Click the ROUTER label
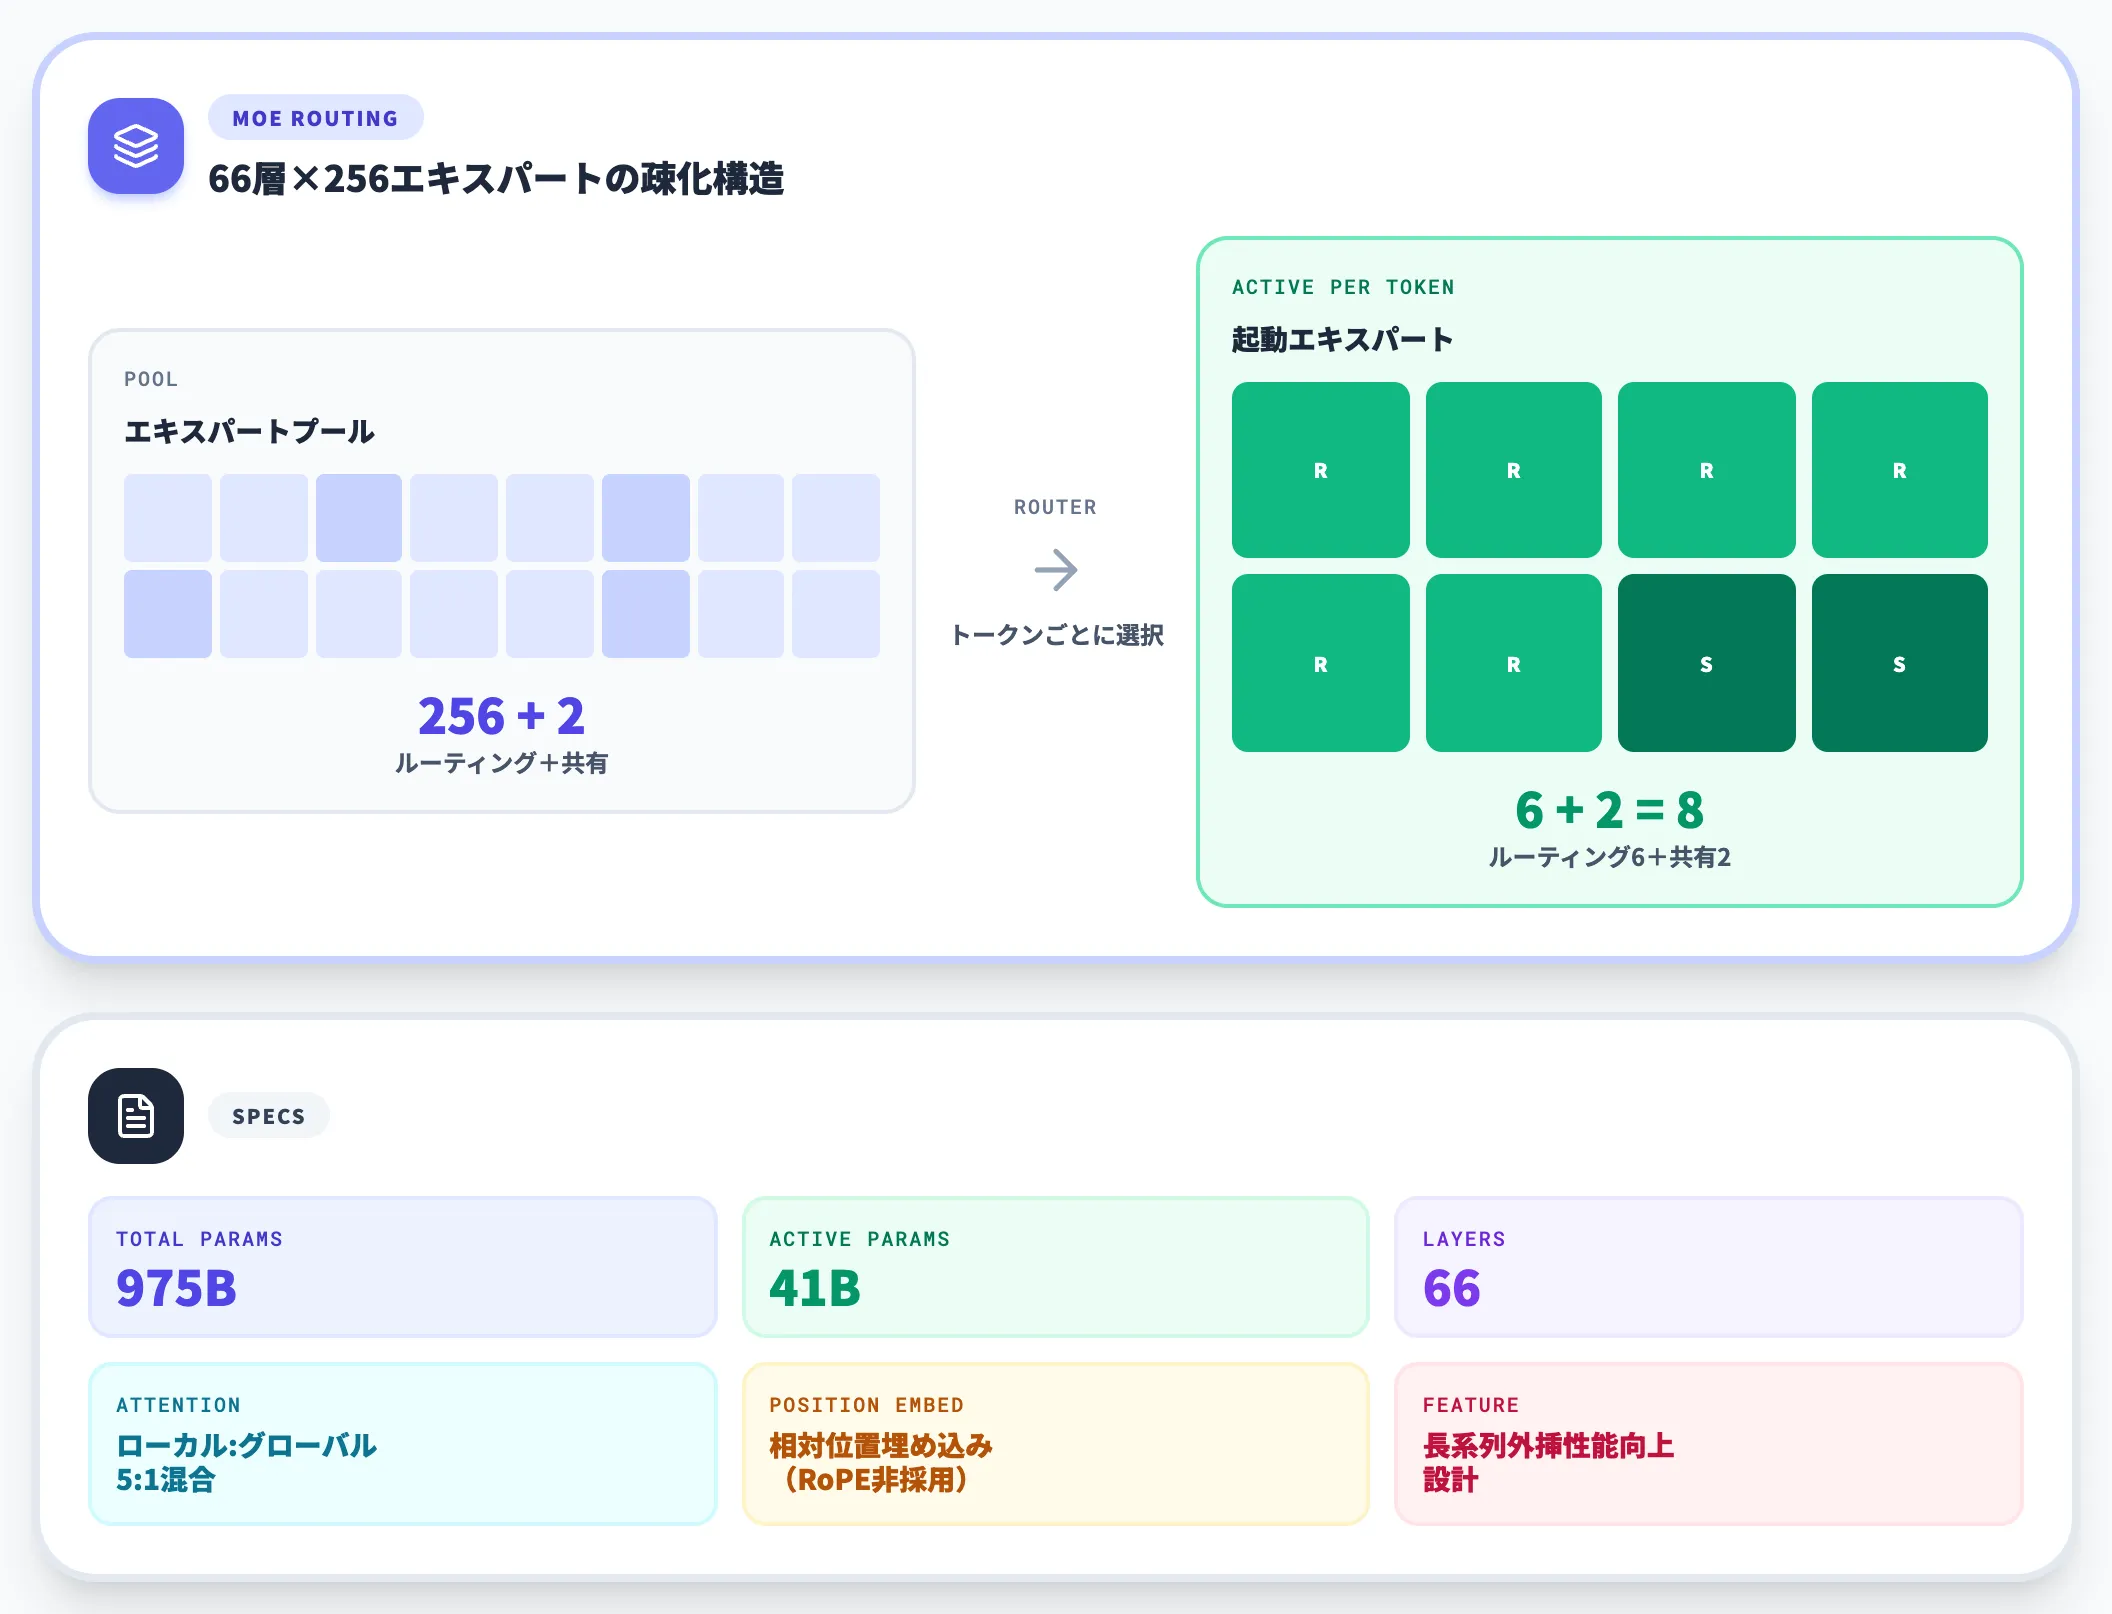This screenshot has height=1614, width=2112. (x=1056, y=507)
